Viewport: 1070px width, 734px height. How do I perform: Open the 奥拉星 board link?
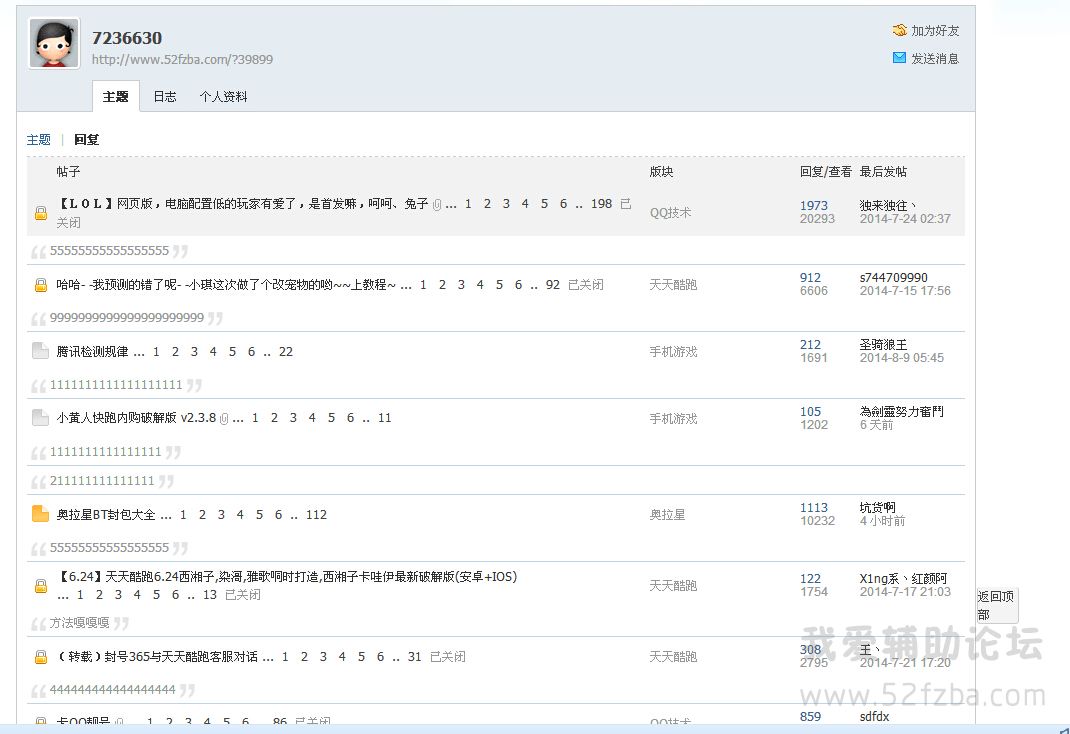(x=667, y=514)
